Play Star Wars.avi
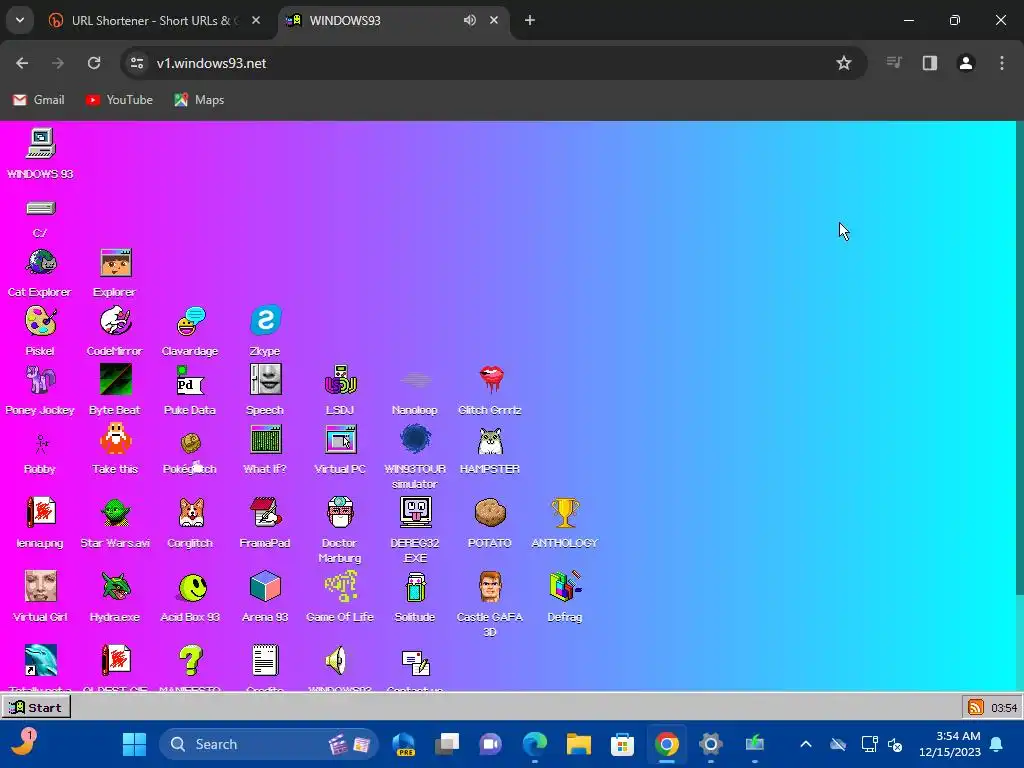Screen dimensions: 1024x768 pyautogui.click(x=116, y=513)
